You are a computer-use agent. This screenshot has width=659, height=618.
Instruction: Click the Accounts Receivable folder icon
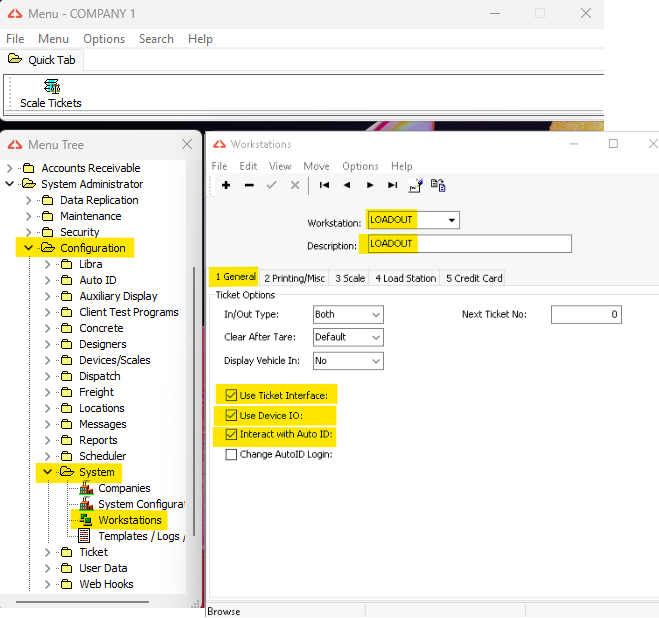29,168
